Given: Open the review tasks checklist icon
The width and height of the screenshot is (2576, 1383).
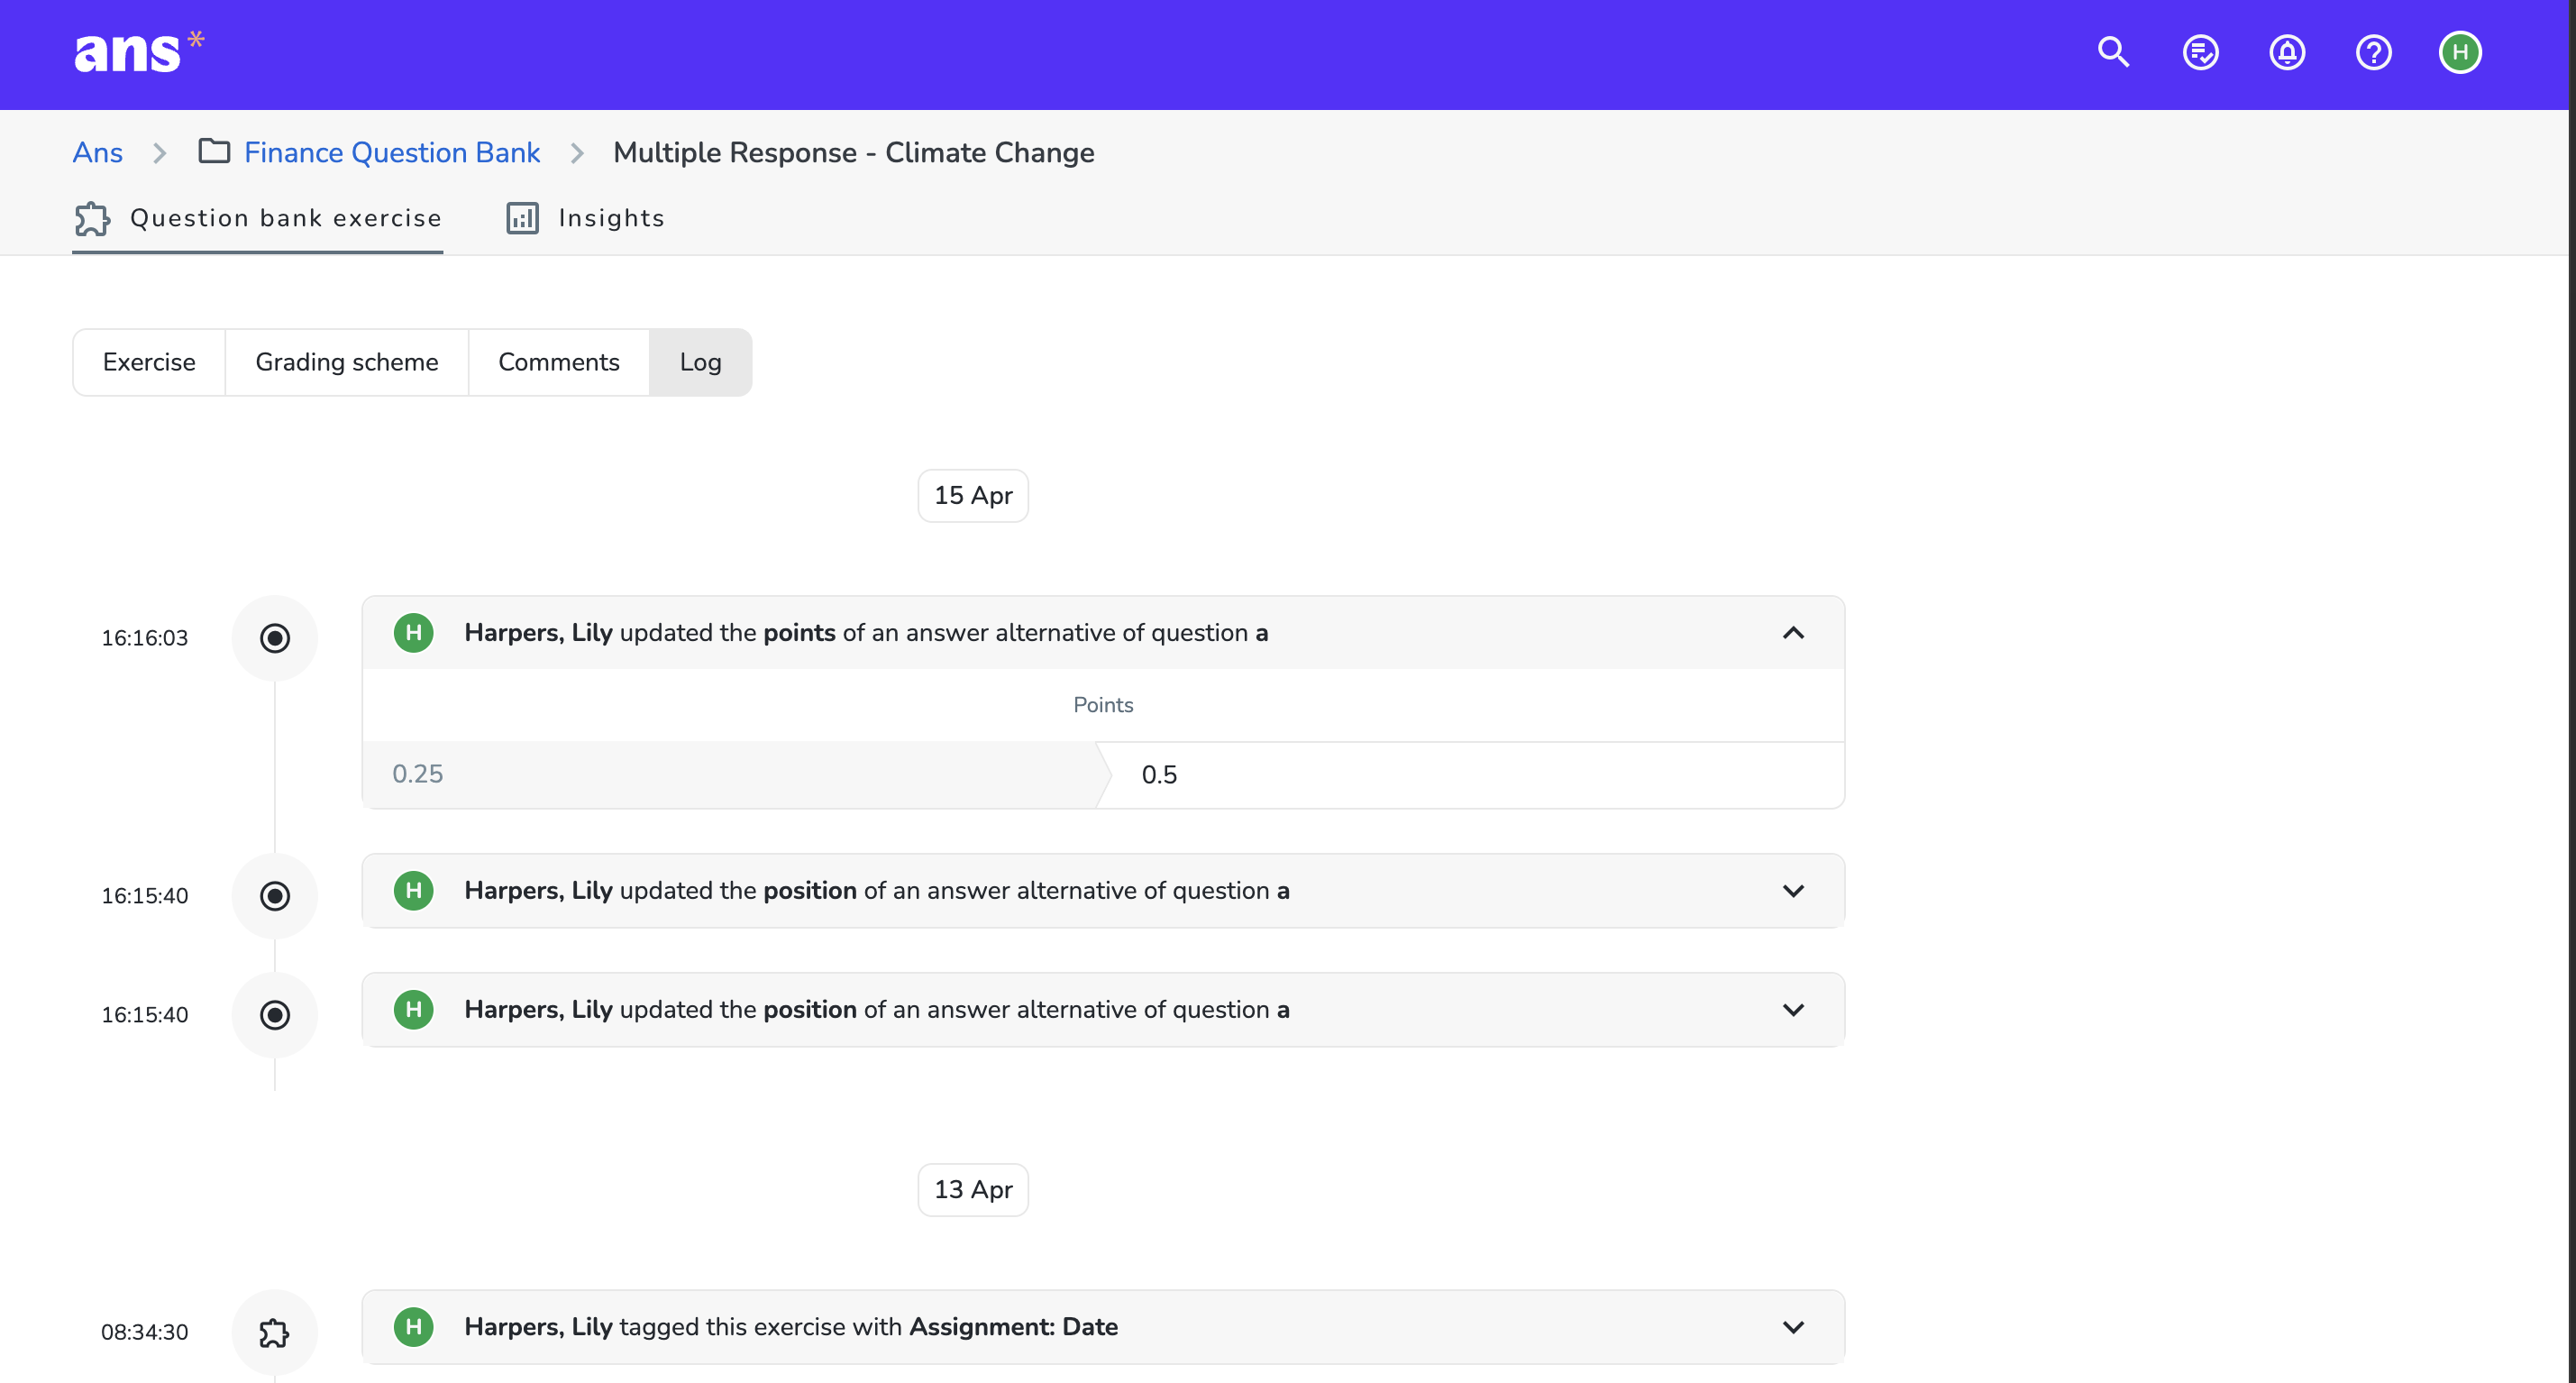Looking at the screenshot, I should (x=2200, y=52).
